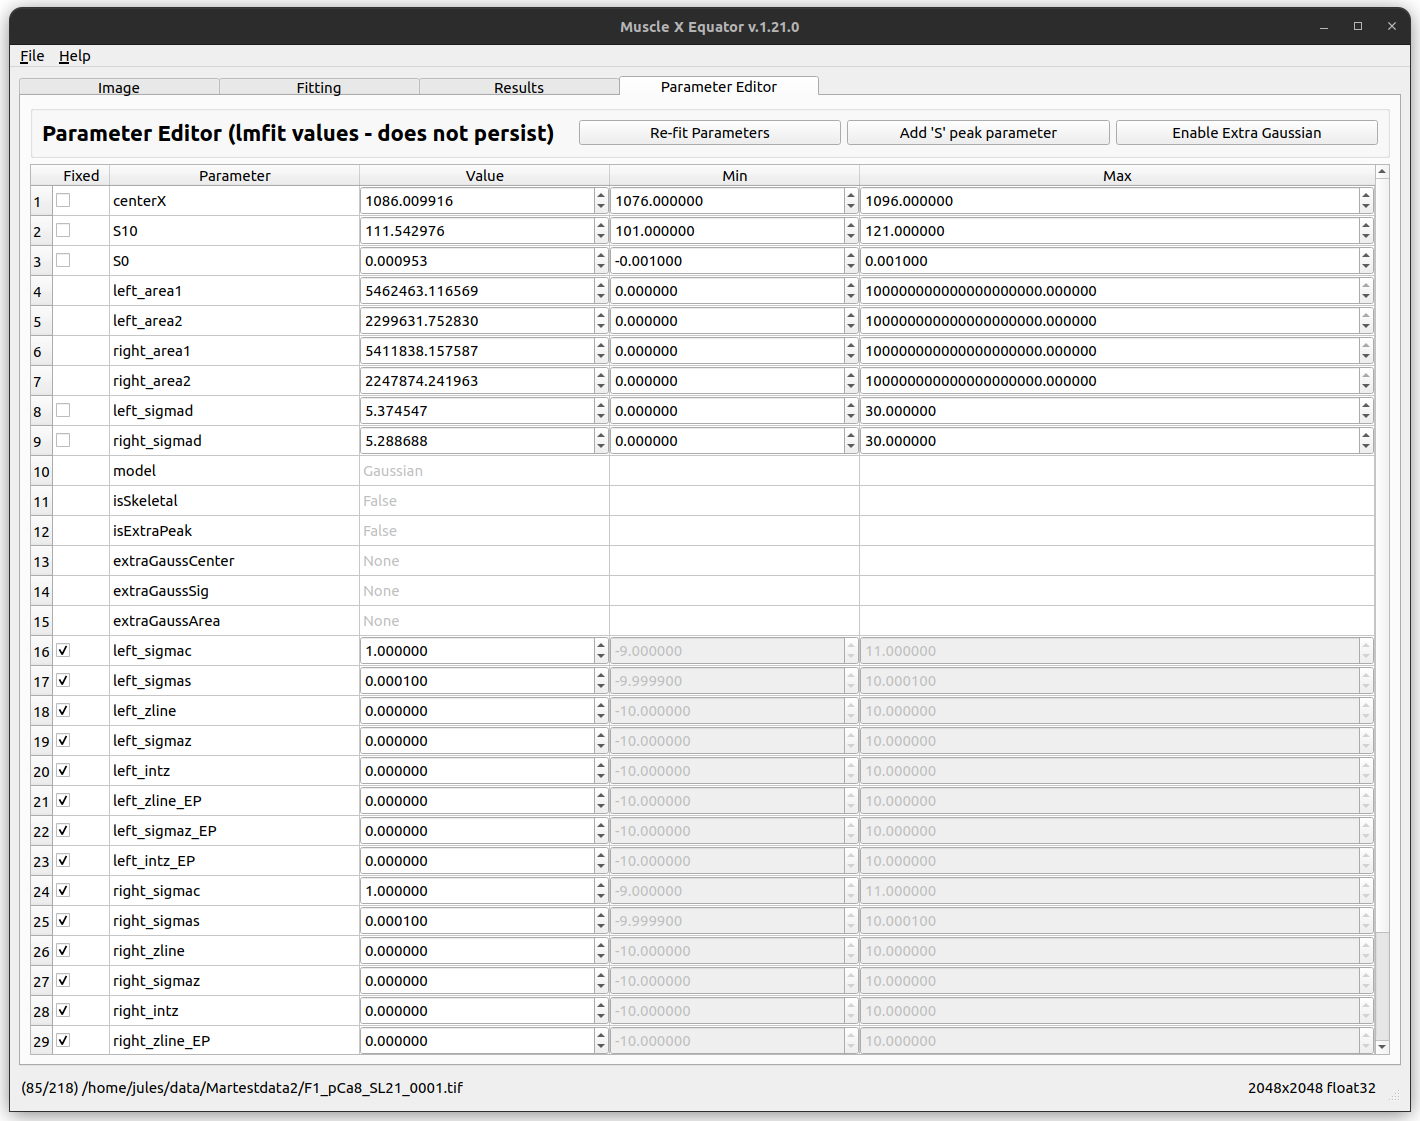Switch to the Image tab
This screenshot has height=1121, width=1420.
(x=119, y=87)
